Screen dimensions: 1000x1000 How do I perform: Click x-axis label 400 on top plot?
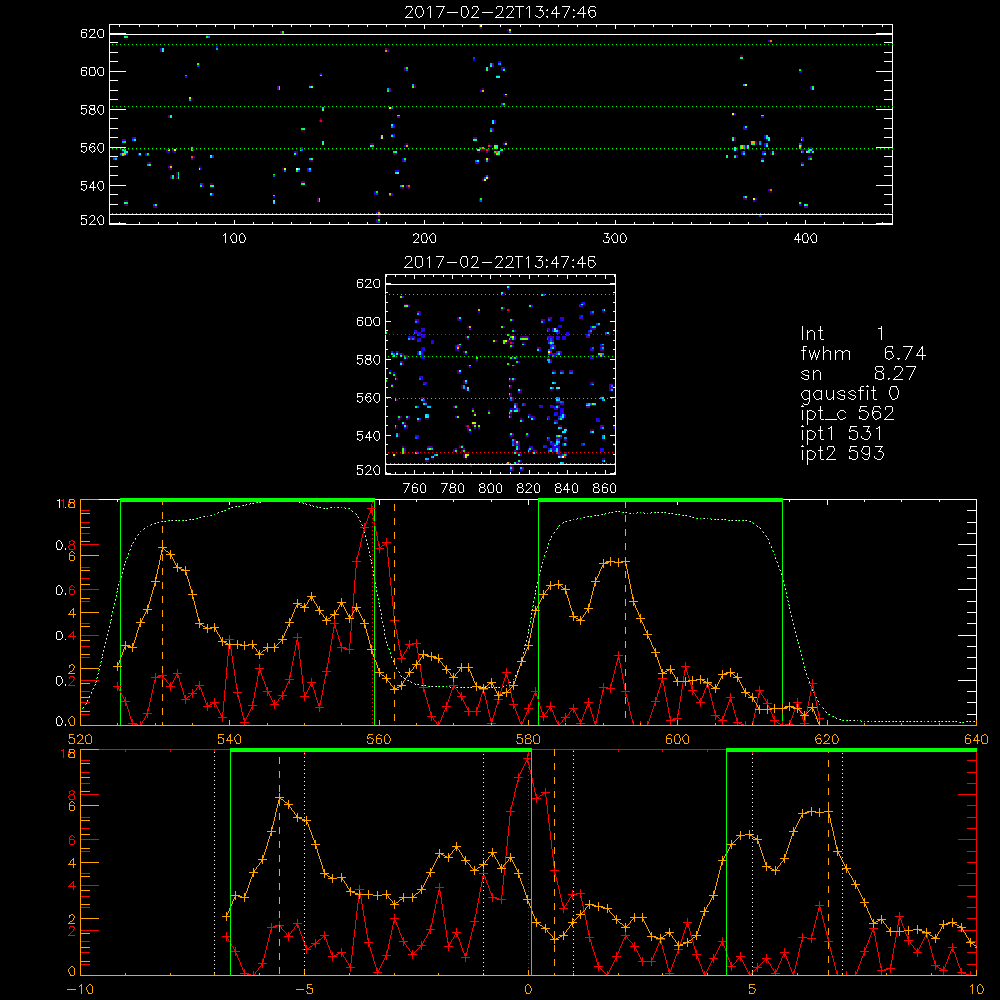coord(805,239)
